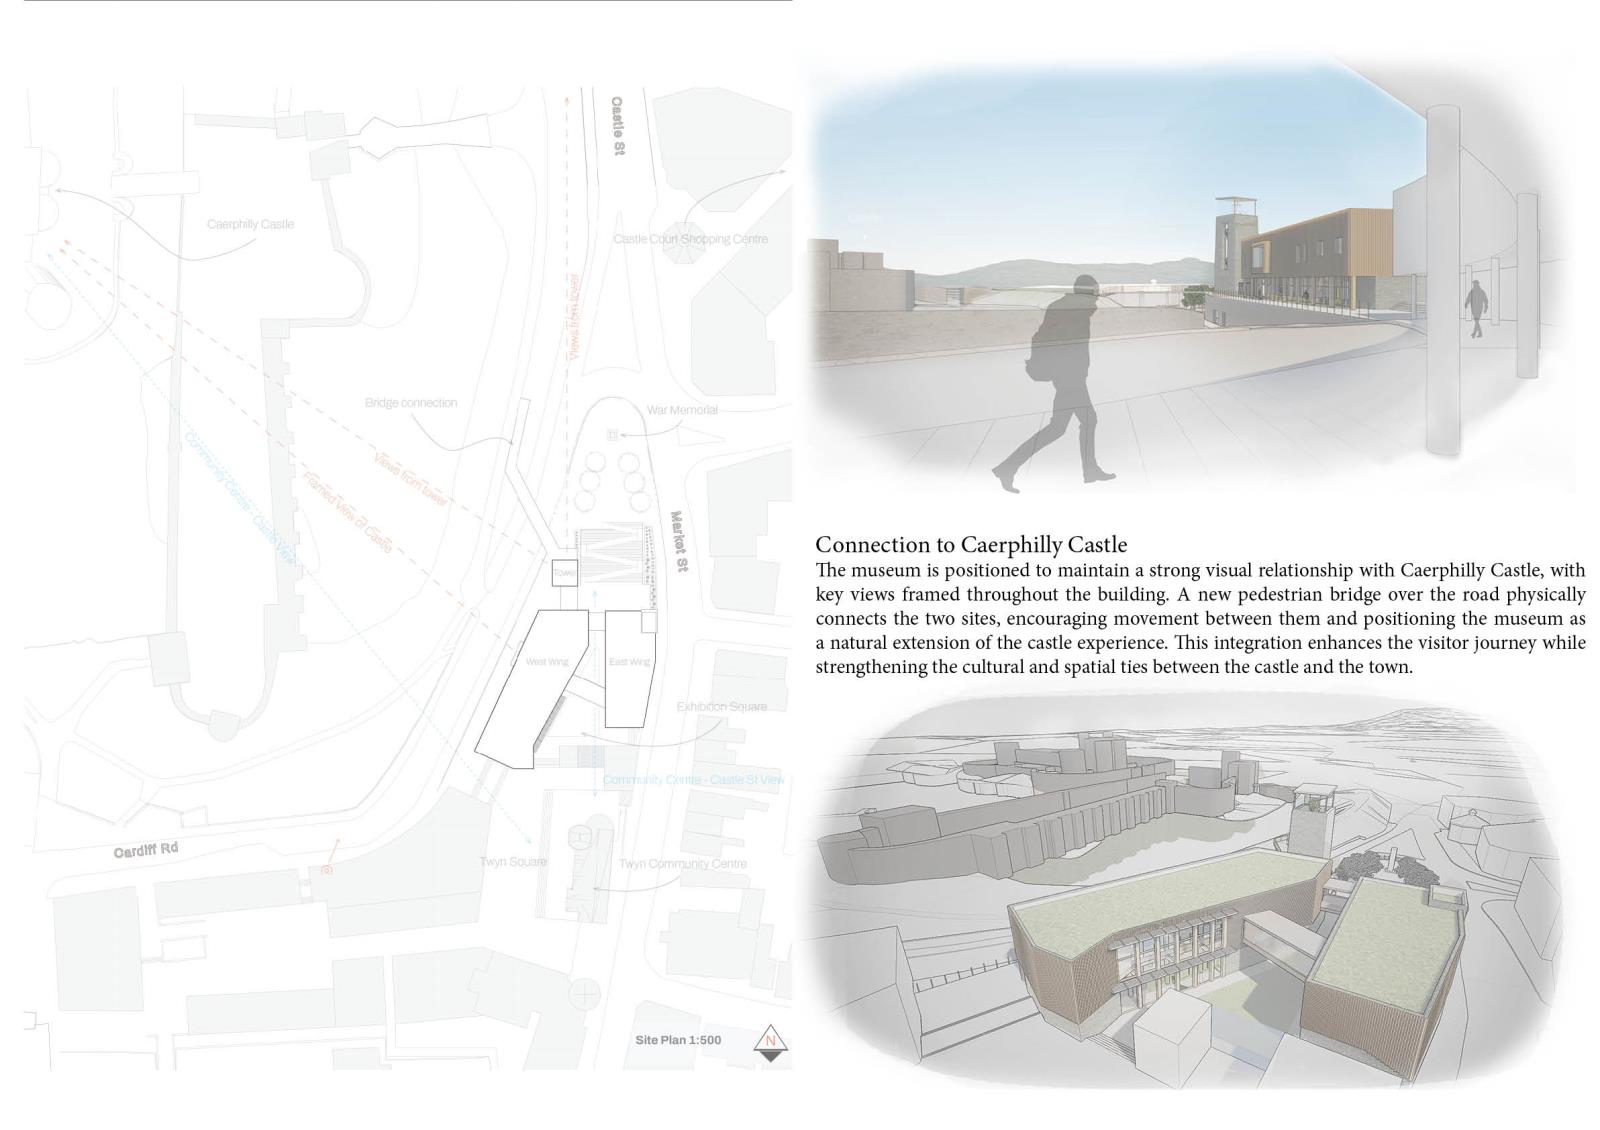Image resolution: width=1600 pixels, height=1130 pixels.
Task: Click the "West Wing" building outline
Action: [x=530, y=690]
